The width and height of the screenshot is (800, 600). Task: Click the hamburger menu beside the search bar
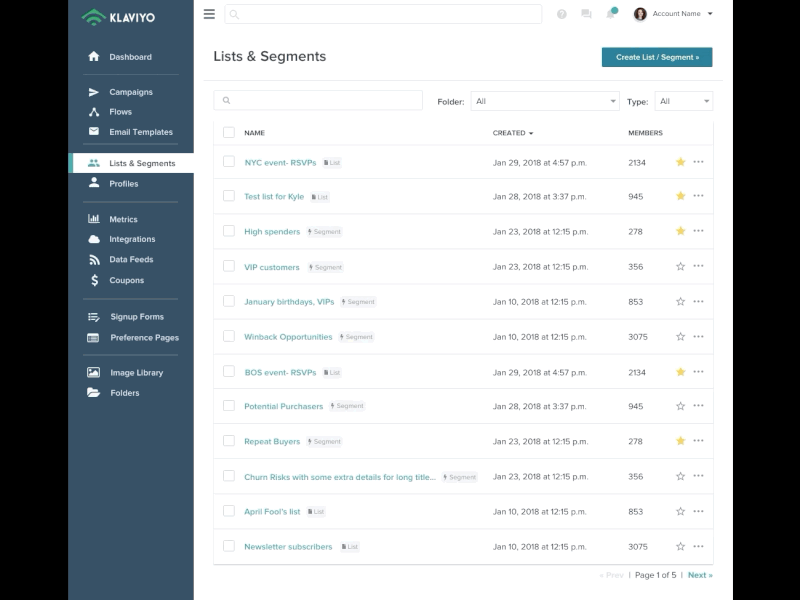[x=209, y=14]
